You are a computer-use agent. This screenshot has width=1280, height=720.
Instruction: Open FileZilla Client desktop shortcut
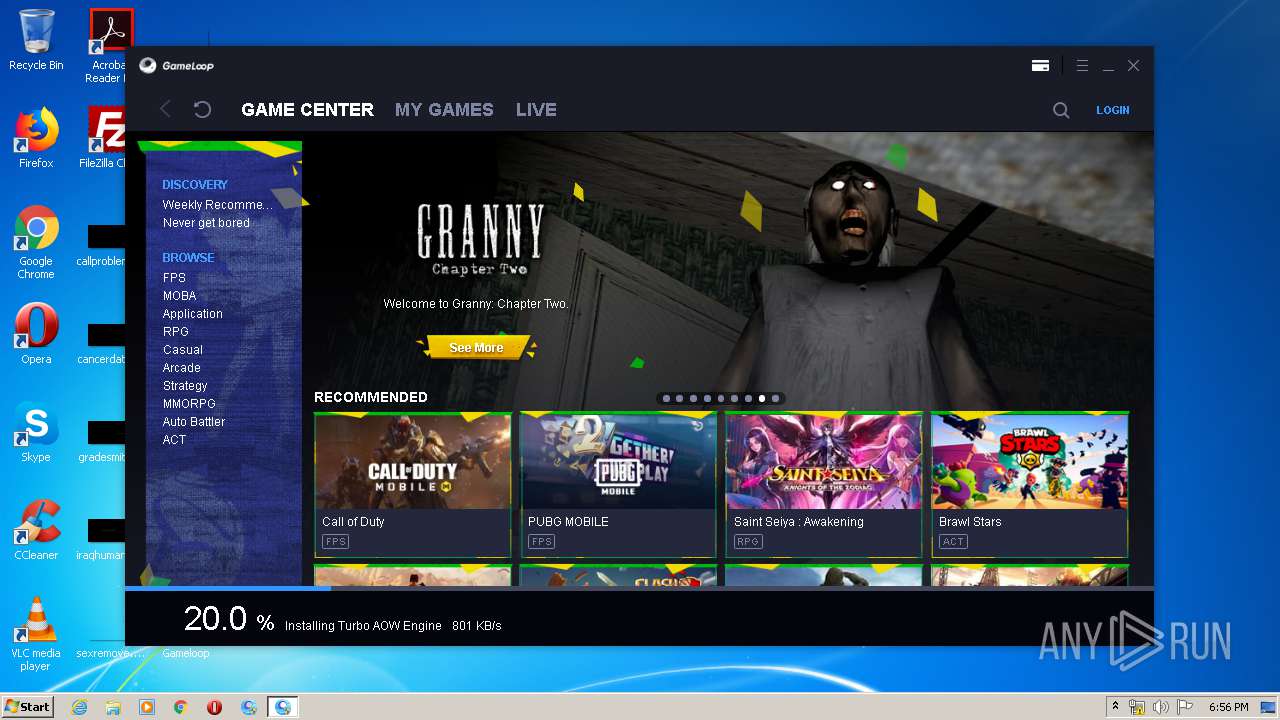tap(105, 138)
